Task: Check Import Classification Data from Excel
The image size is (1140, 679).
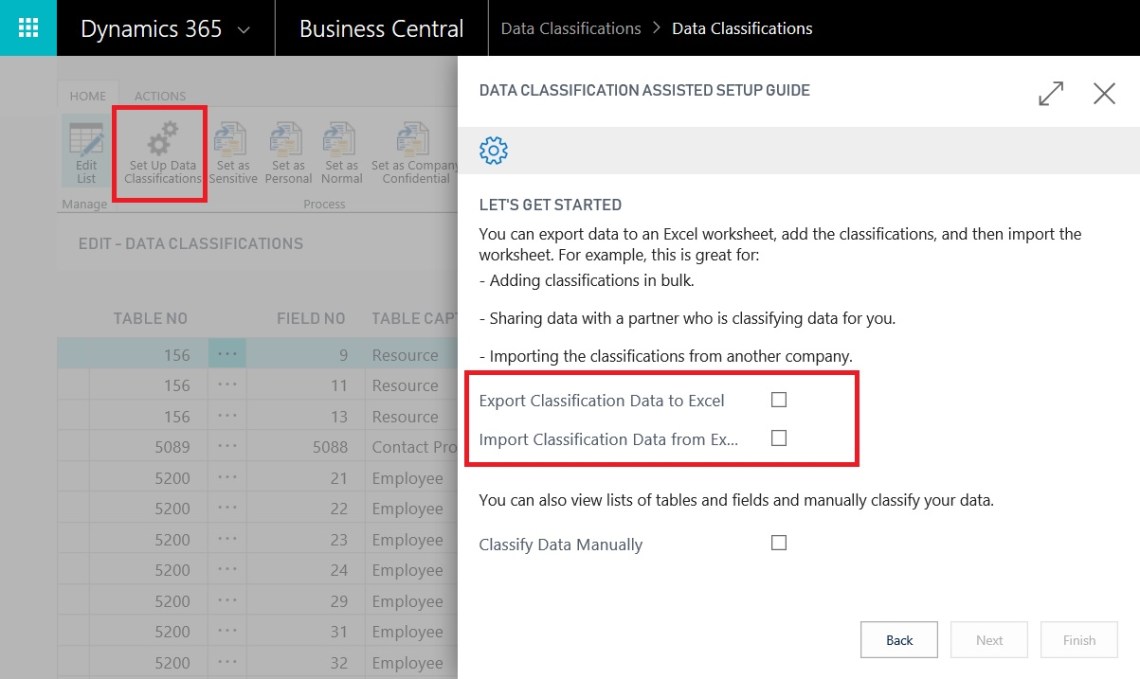Action: pos(779,438)
